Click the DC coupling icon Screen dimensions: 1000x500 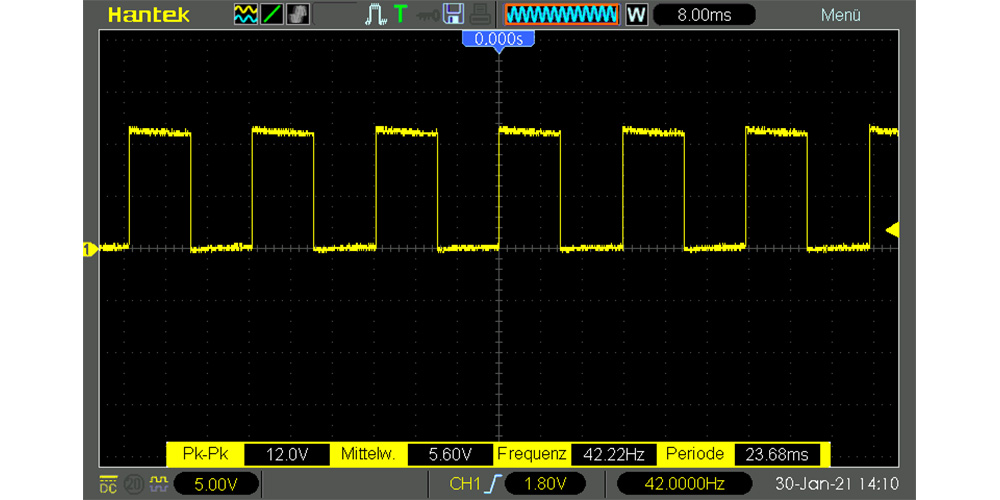[x=109, y=483]
